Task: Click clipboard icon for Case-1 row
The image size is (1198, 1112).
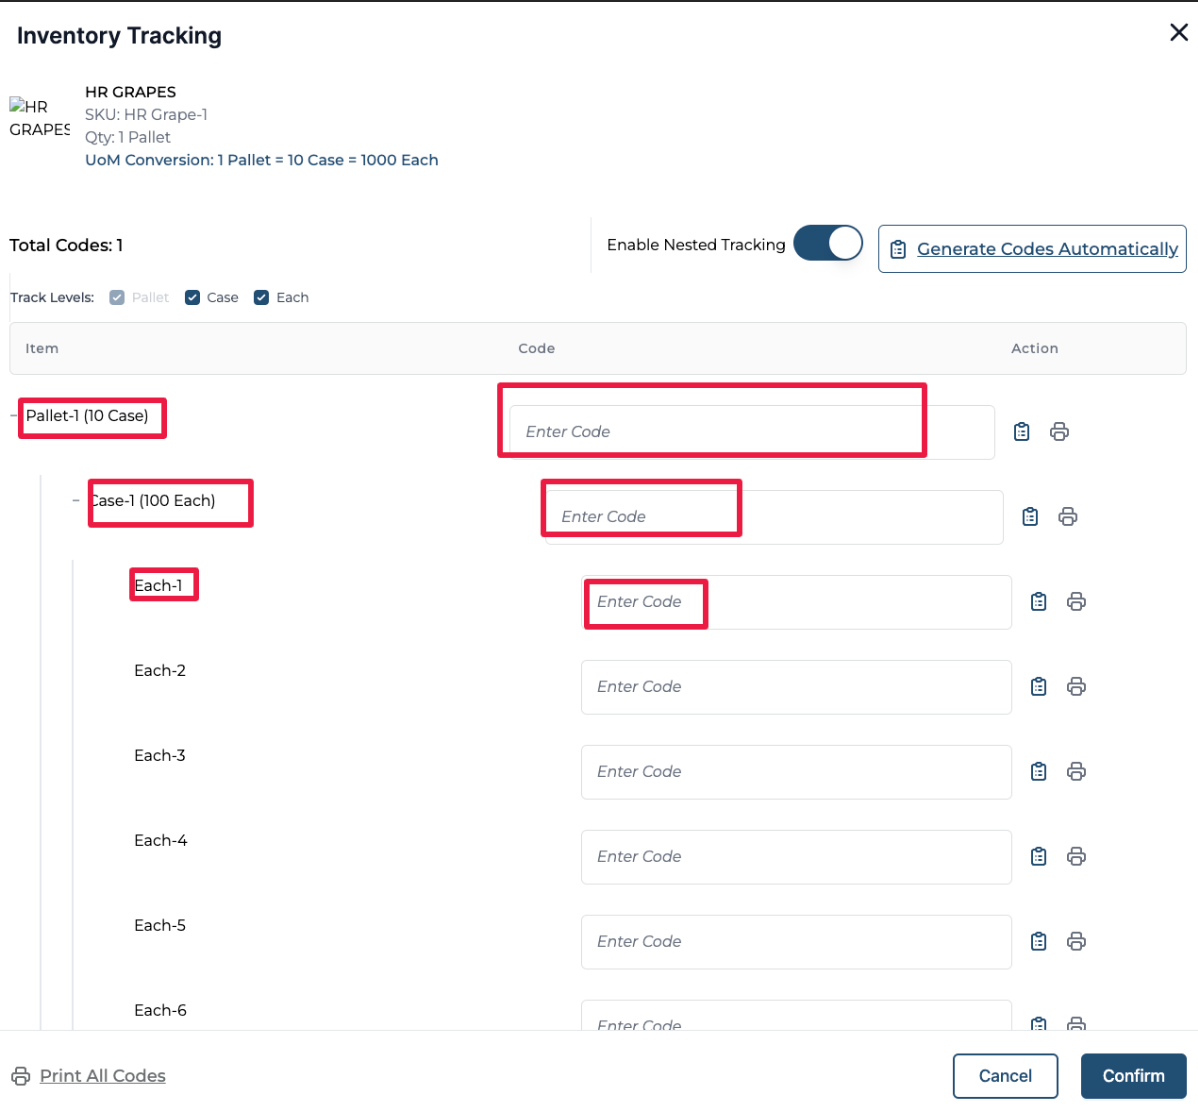Action: 1030,517
